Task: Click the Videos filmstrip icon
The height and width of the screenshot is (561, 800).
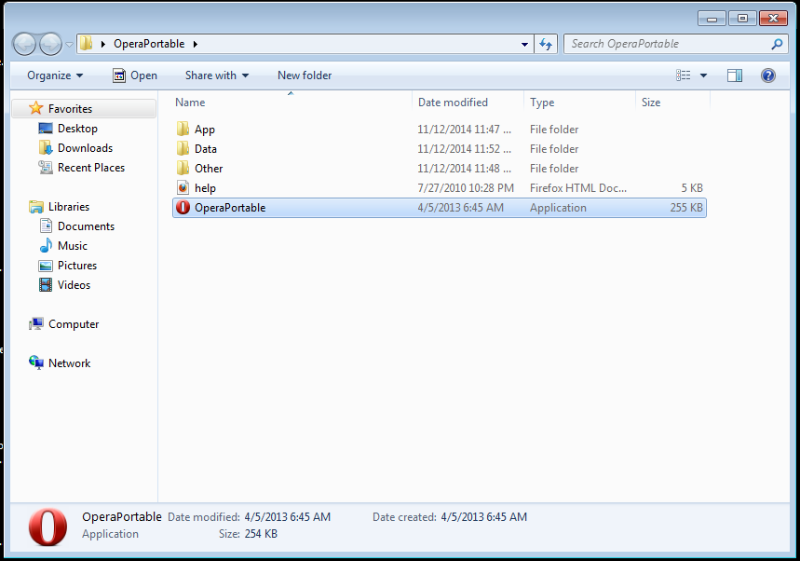Action: pos(45,285)
